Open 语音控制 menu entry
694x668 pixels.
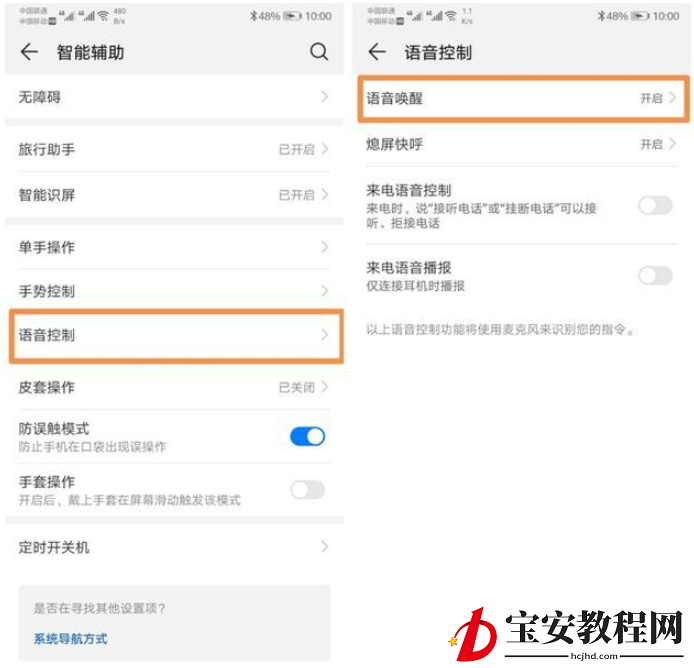[x=176, y=336]
